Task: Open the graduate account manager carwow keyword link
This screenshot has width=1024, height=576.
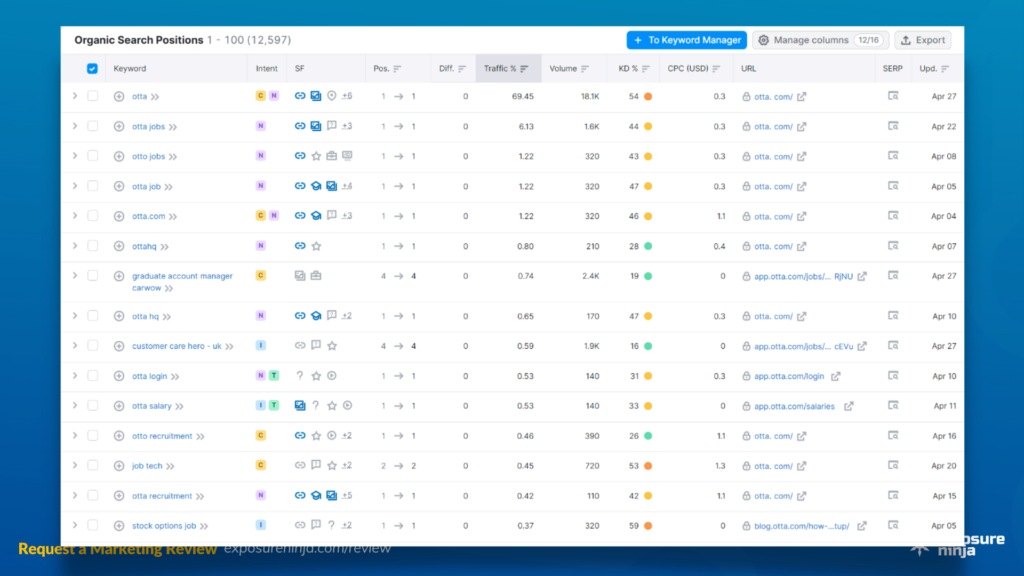Action: pyautogui.click(x=182, y=281)
